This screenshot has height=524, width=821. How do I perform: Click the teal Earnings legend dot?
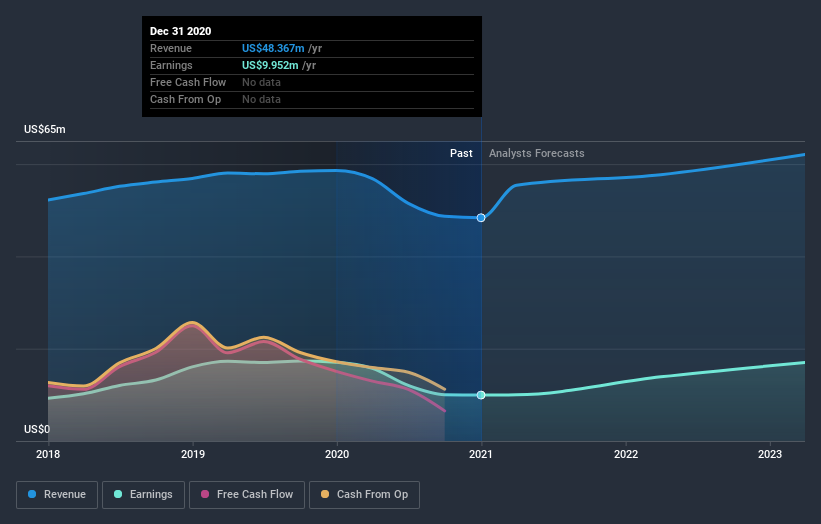[118, 494]
